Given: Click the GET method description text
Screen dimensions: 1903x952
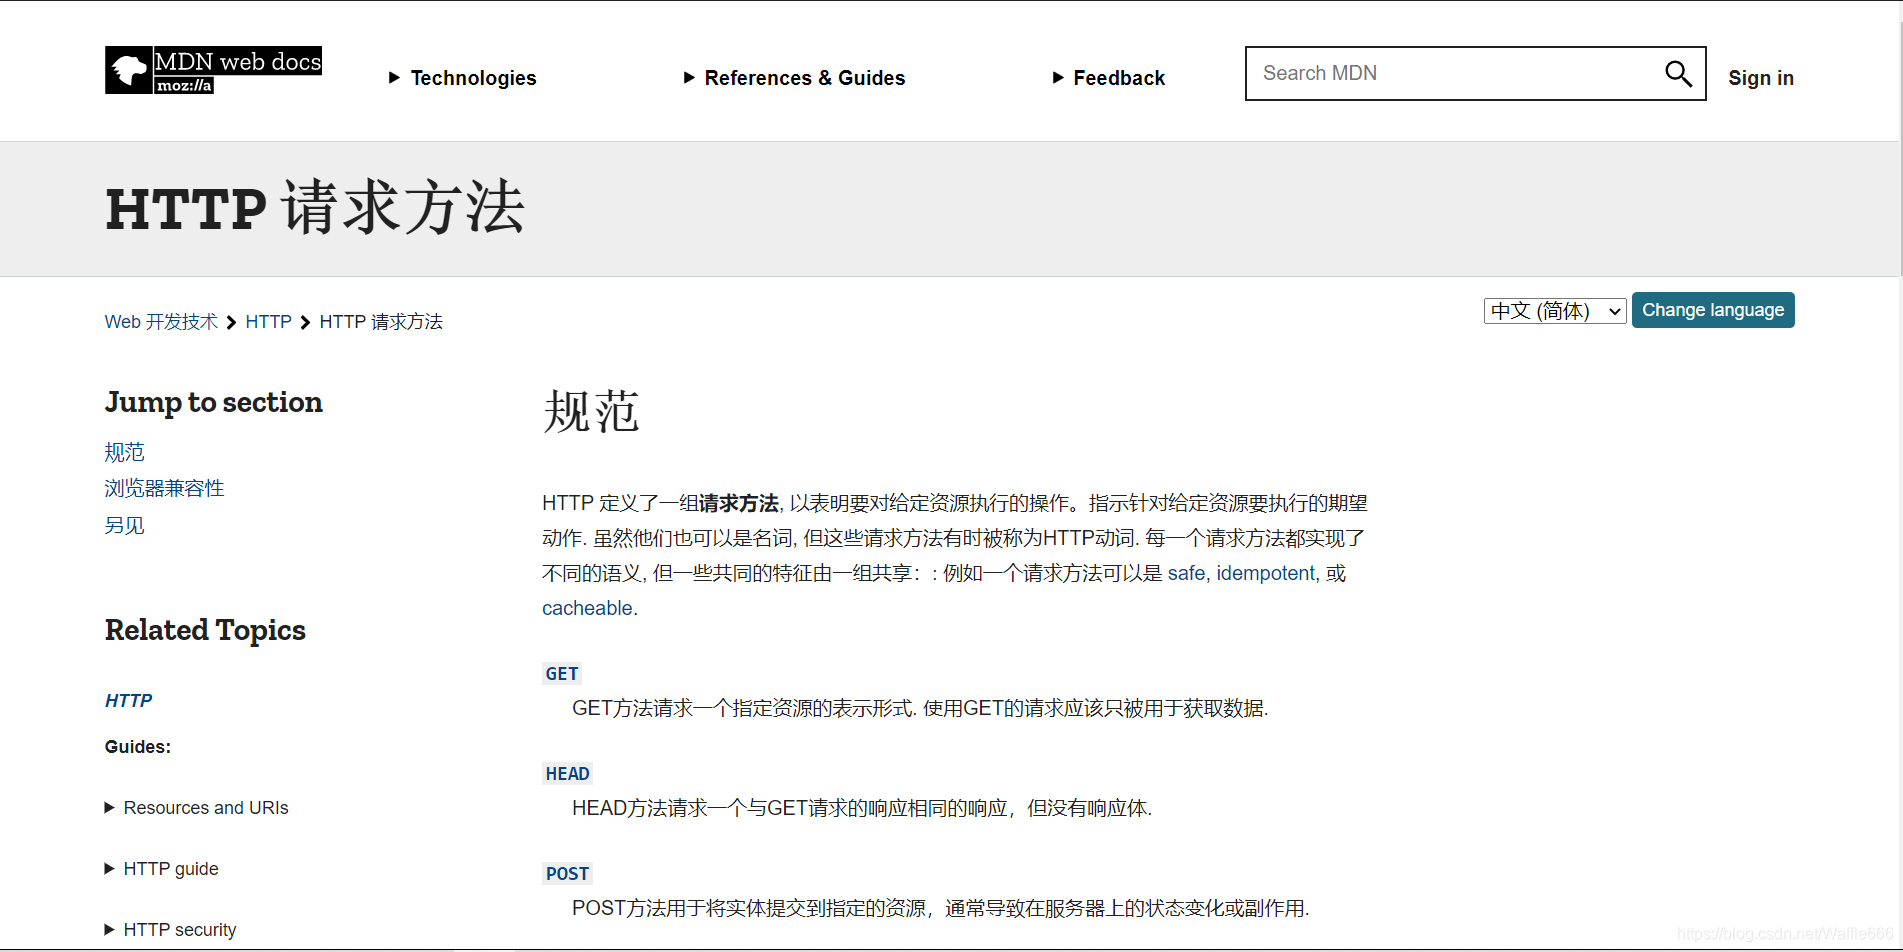Looking at the screenshot, I should pos(920,708).
